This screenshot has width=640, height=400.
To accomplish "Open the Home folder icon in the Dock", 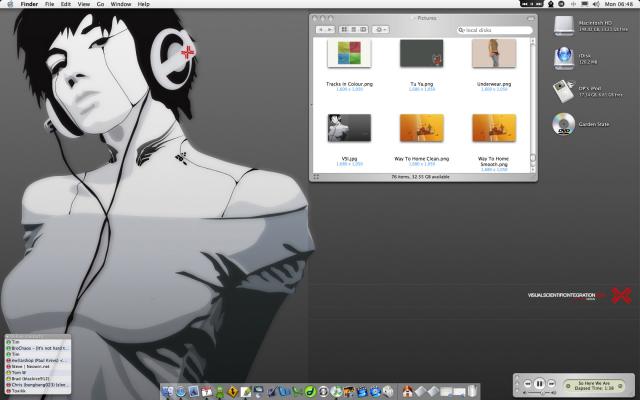I will (407, 392).
